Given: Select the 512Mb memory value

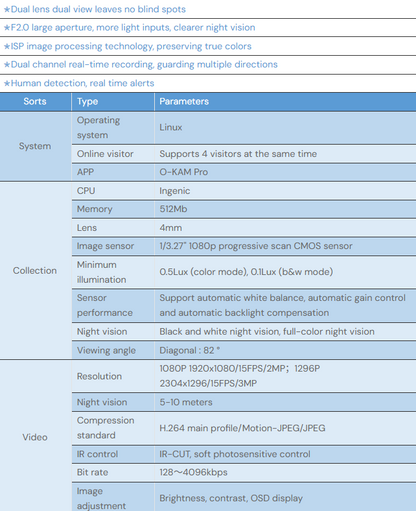Looking at the screenshot, I should point(173,209).
